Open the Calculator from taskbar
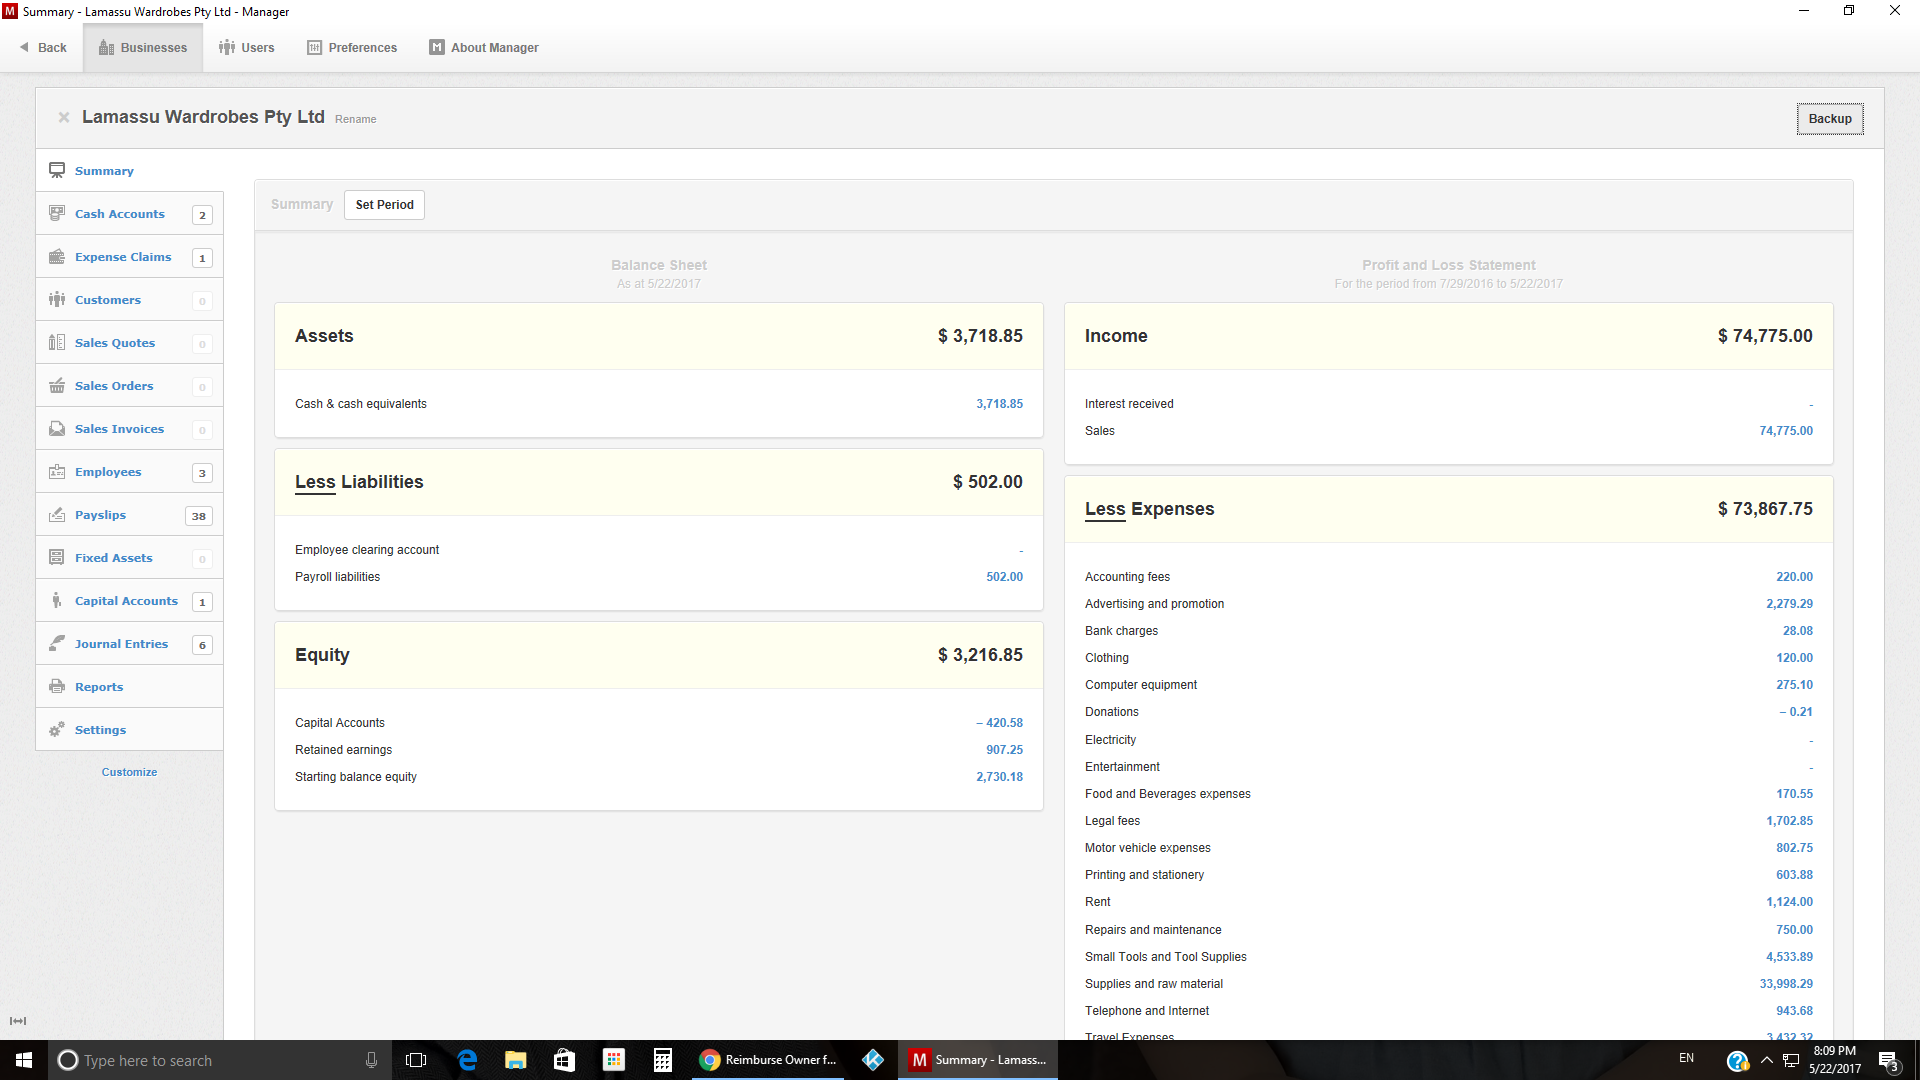The width and height of the screenshot is (1920, 1080). pos(662,1060)
